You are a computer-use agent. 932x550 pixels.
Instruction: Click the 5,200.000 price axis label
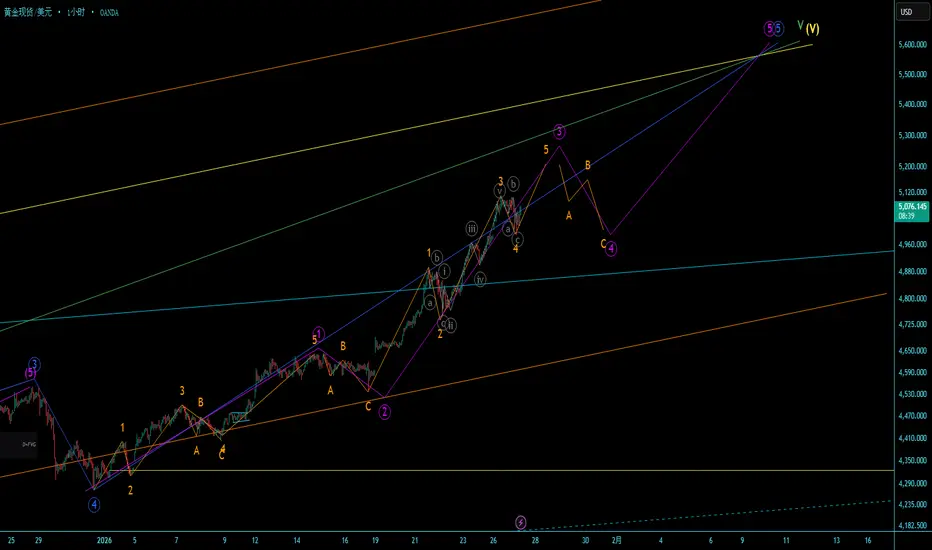tap(912, 166)
